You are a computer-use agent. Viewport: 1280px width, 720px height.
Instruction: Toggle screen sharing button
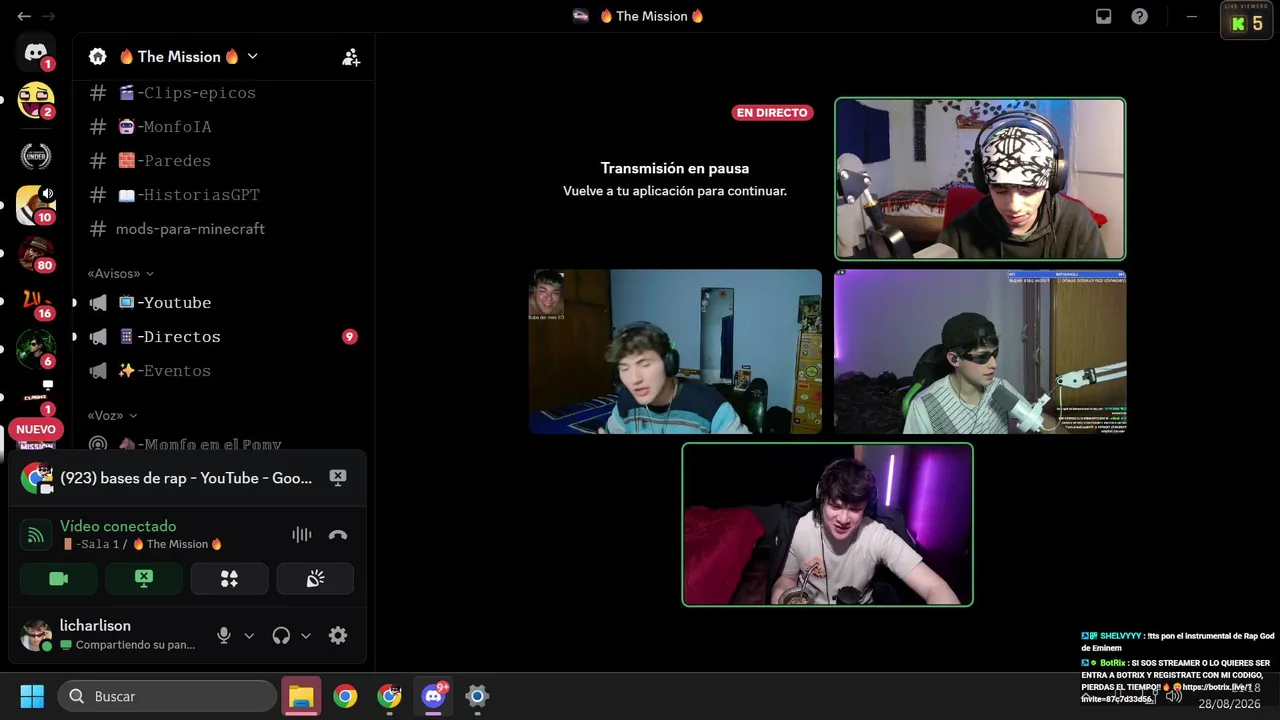[144, 579]
